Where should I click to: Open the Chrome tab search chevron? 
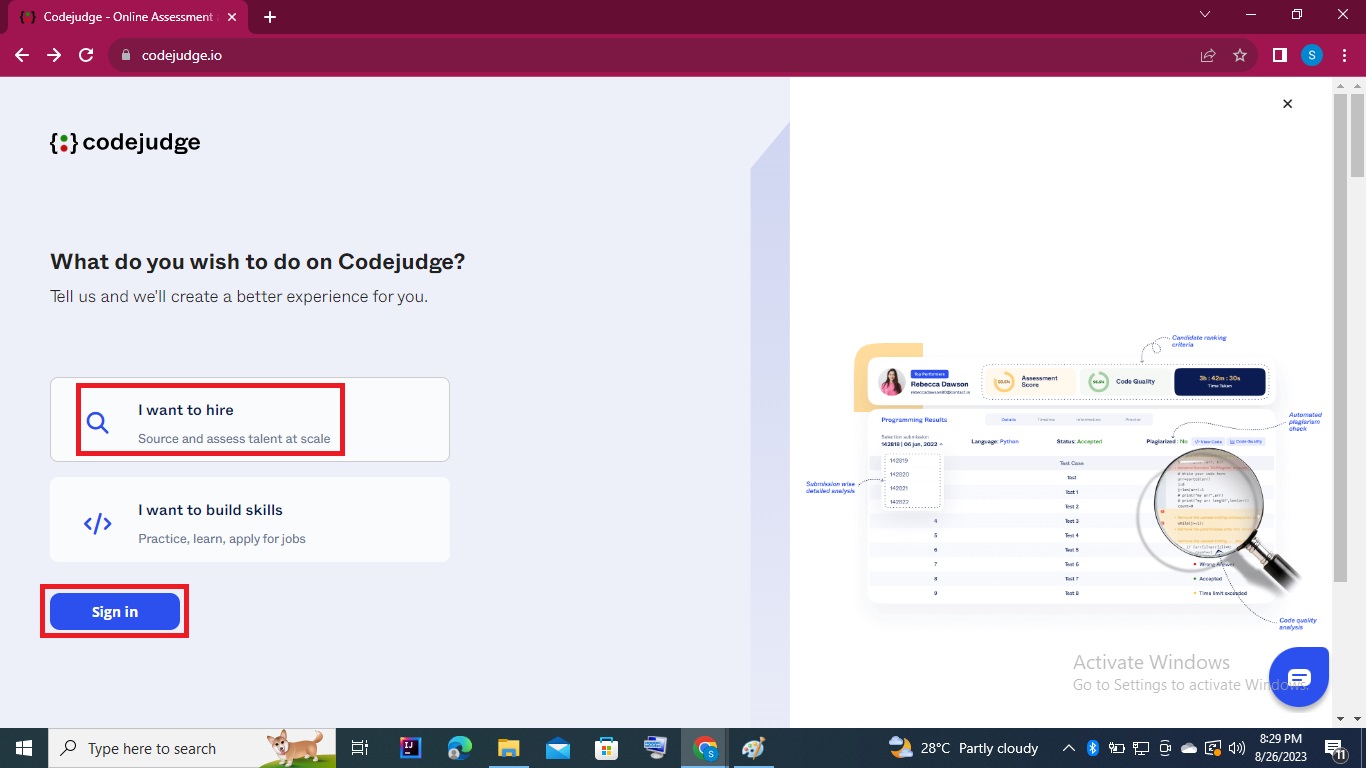tap(1204, 15)
